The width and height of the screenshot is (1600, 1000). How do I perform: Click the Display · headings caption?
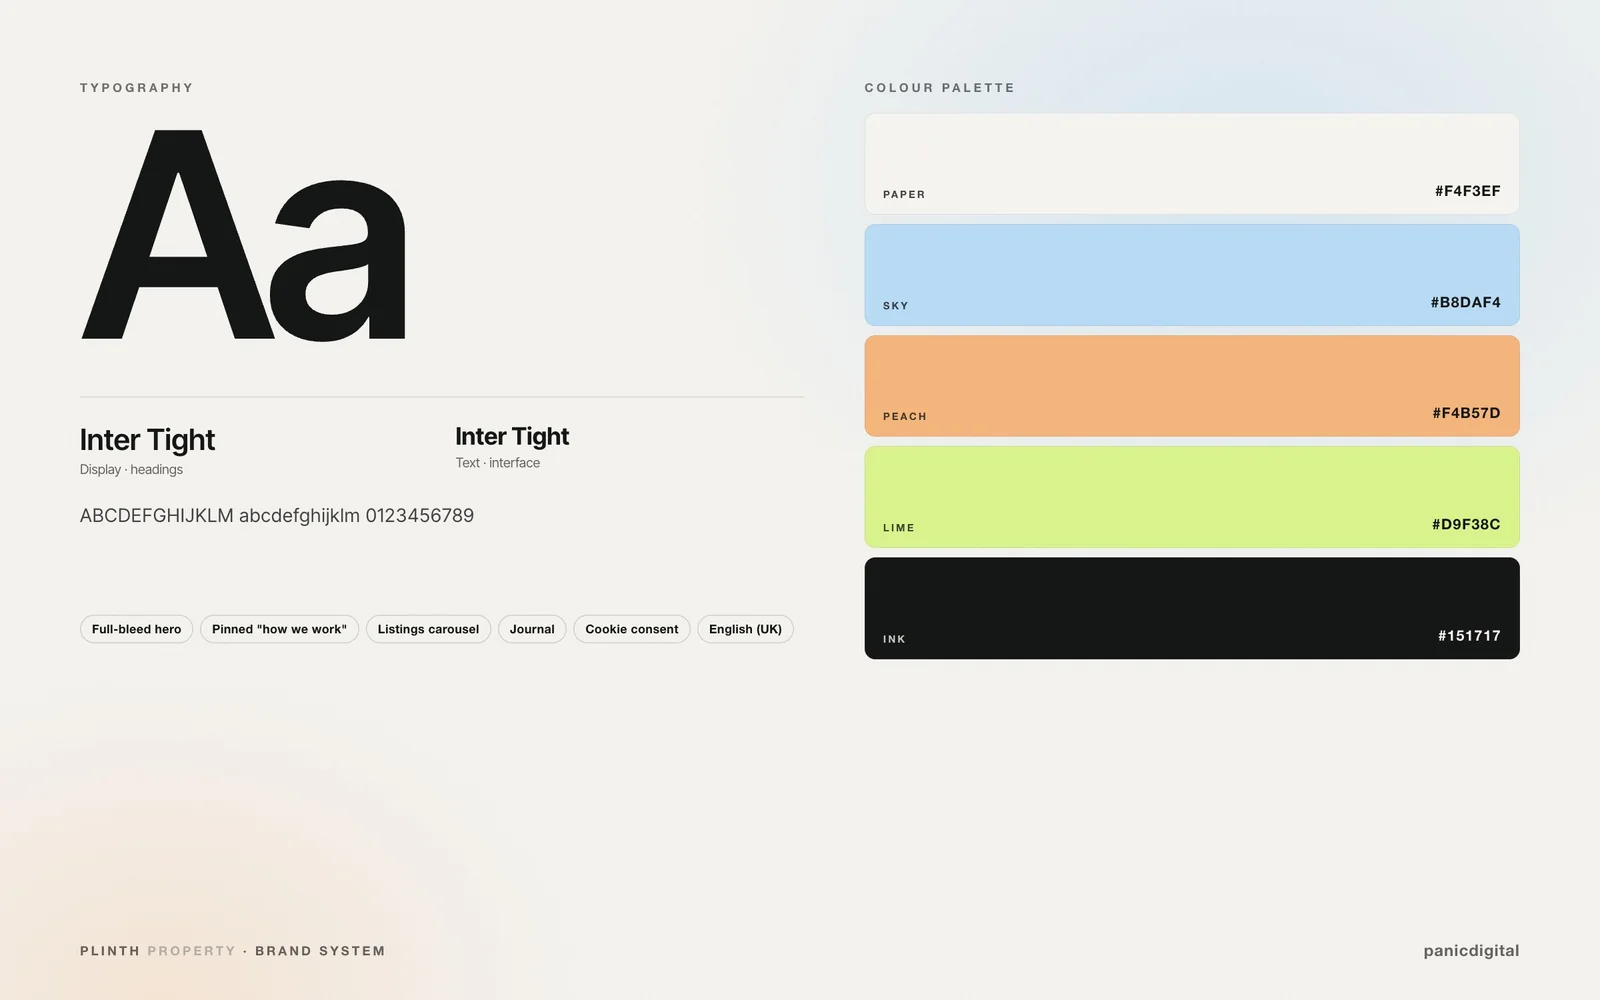pyautogui.click(x=131, y=470)
